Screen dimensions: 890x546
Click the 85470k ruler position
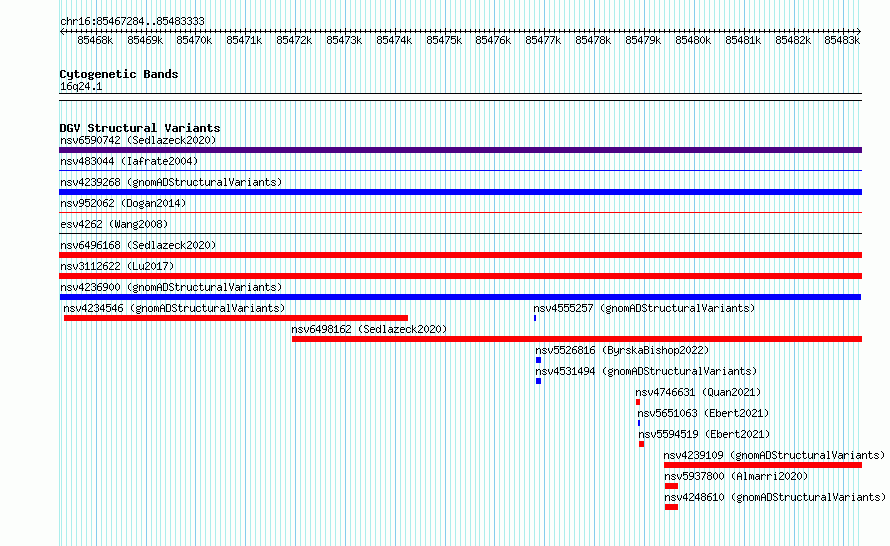pyautogui.click(x=194, y=40)
